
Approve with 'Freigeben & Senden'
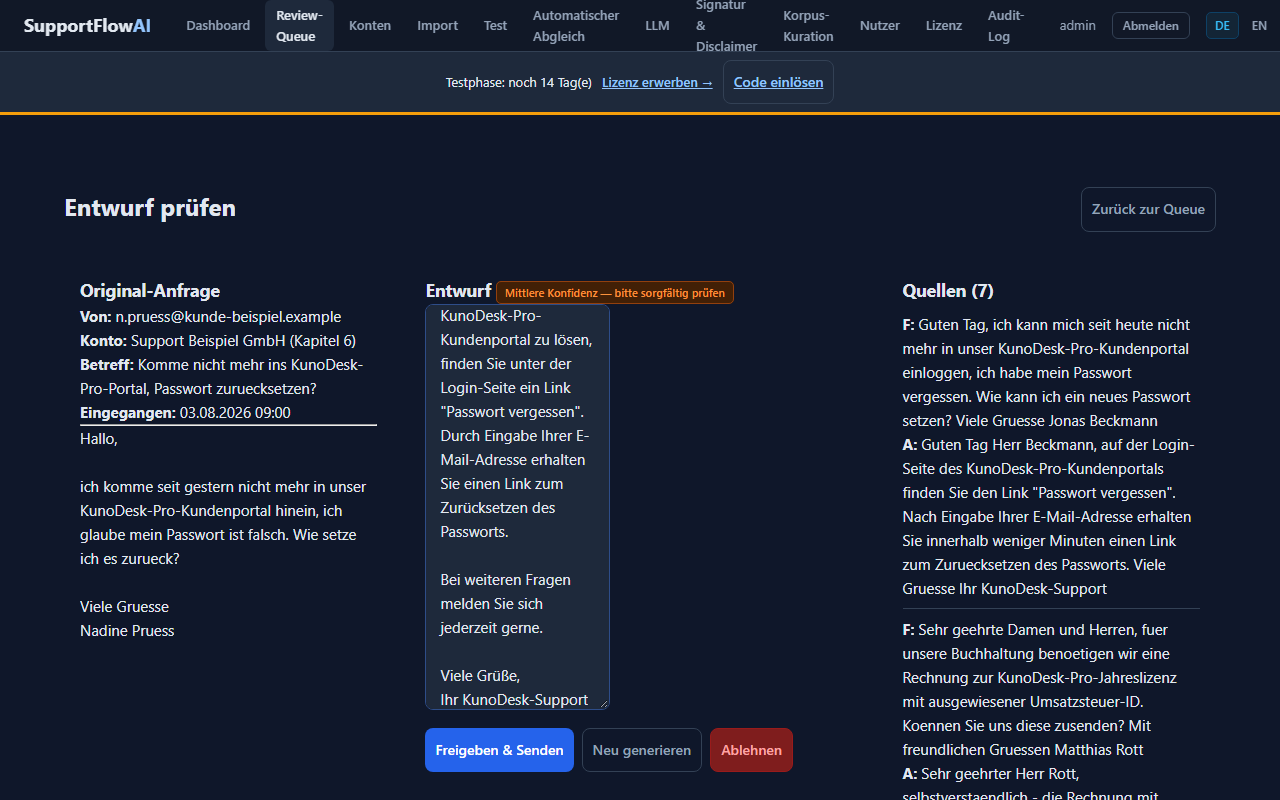[499, 750]
